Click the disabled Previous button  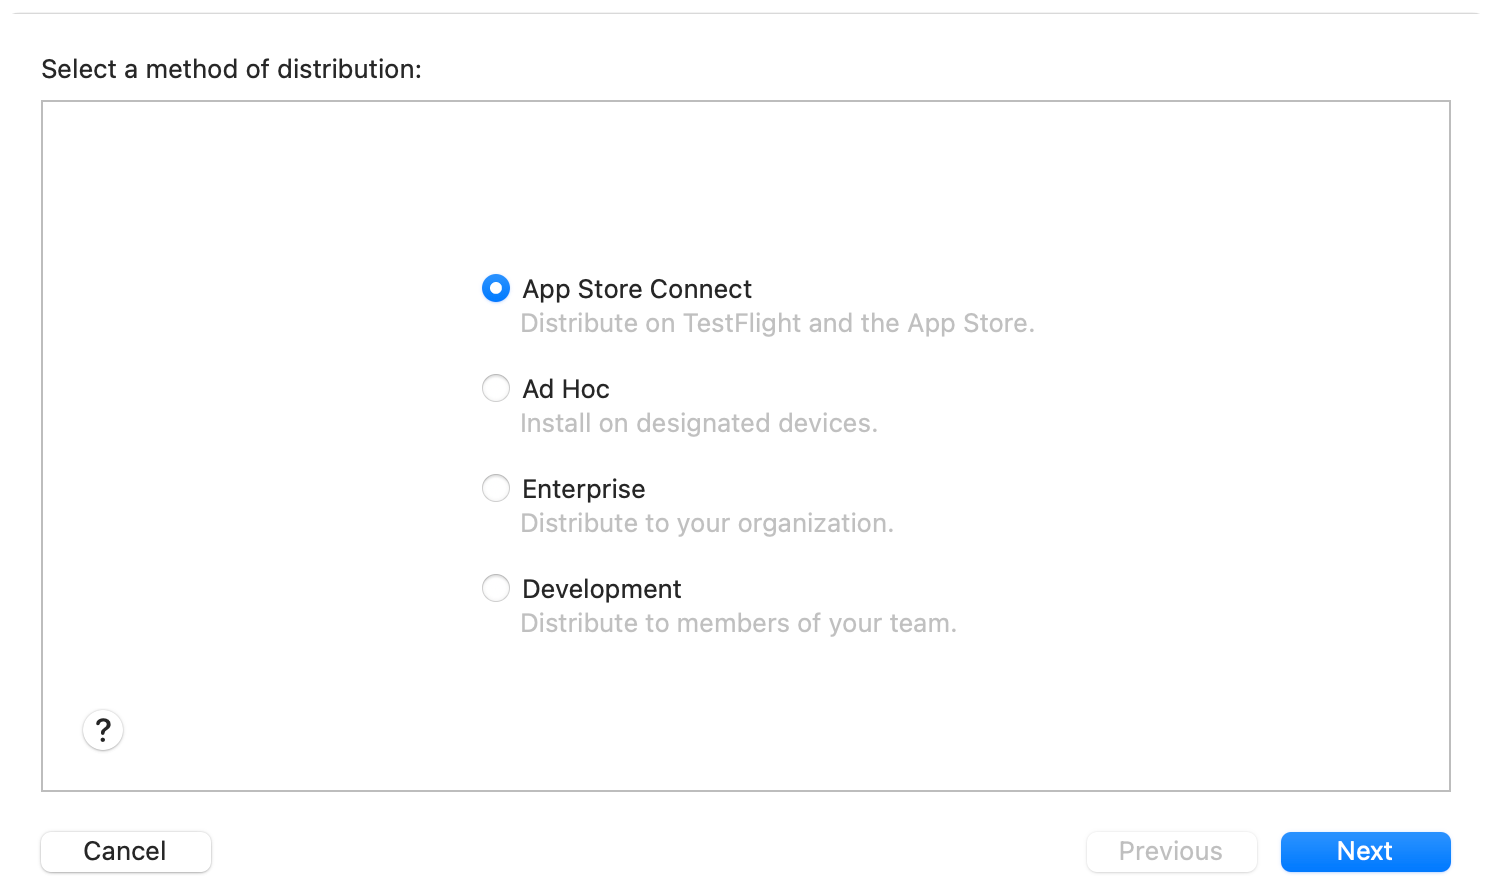point(1171,851)
